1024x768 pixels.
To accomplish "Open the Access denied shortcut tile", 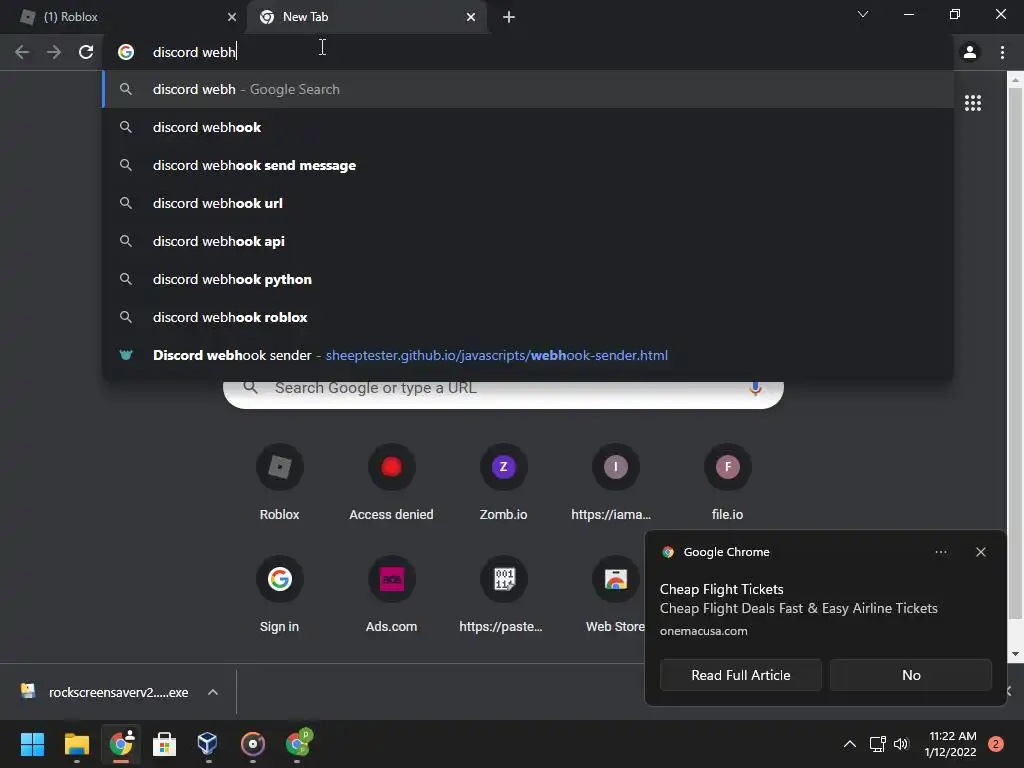I will tap(391, 481).
